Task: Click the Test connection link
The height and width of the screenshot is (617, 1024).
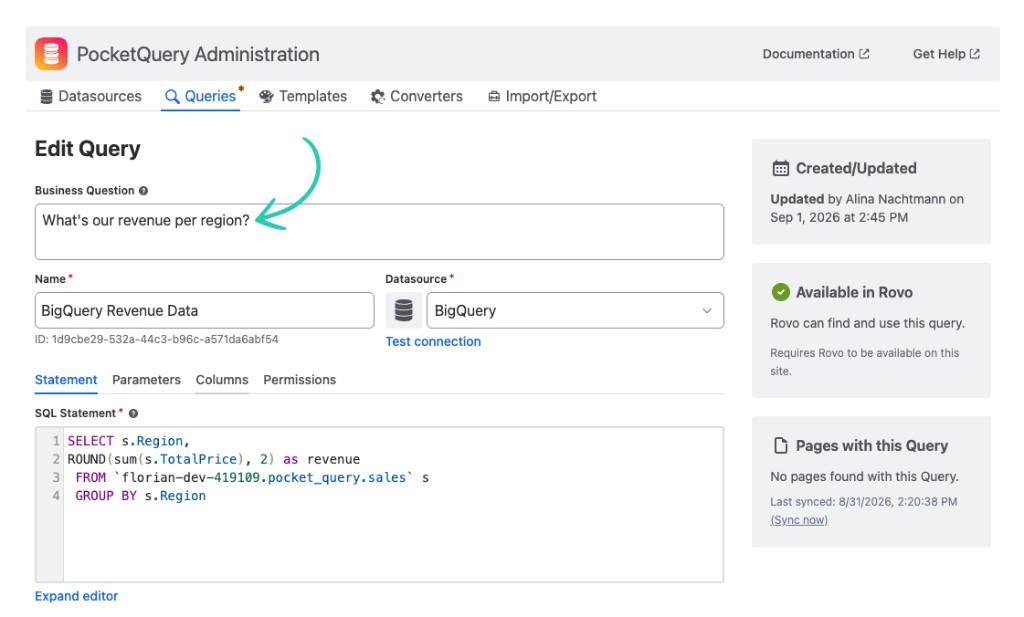Action: tap(433, 341)
